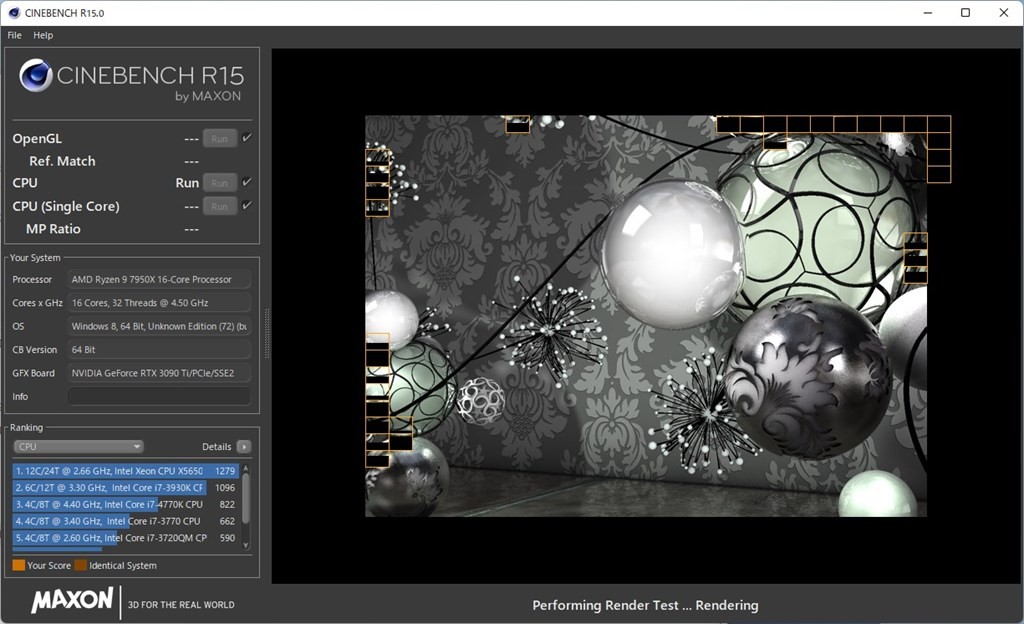Click the brown Identical System legend swatch
Screen dimensions: 1024x624
point(80,566)
